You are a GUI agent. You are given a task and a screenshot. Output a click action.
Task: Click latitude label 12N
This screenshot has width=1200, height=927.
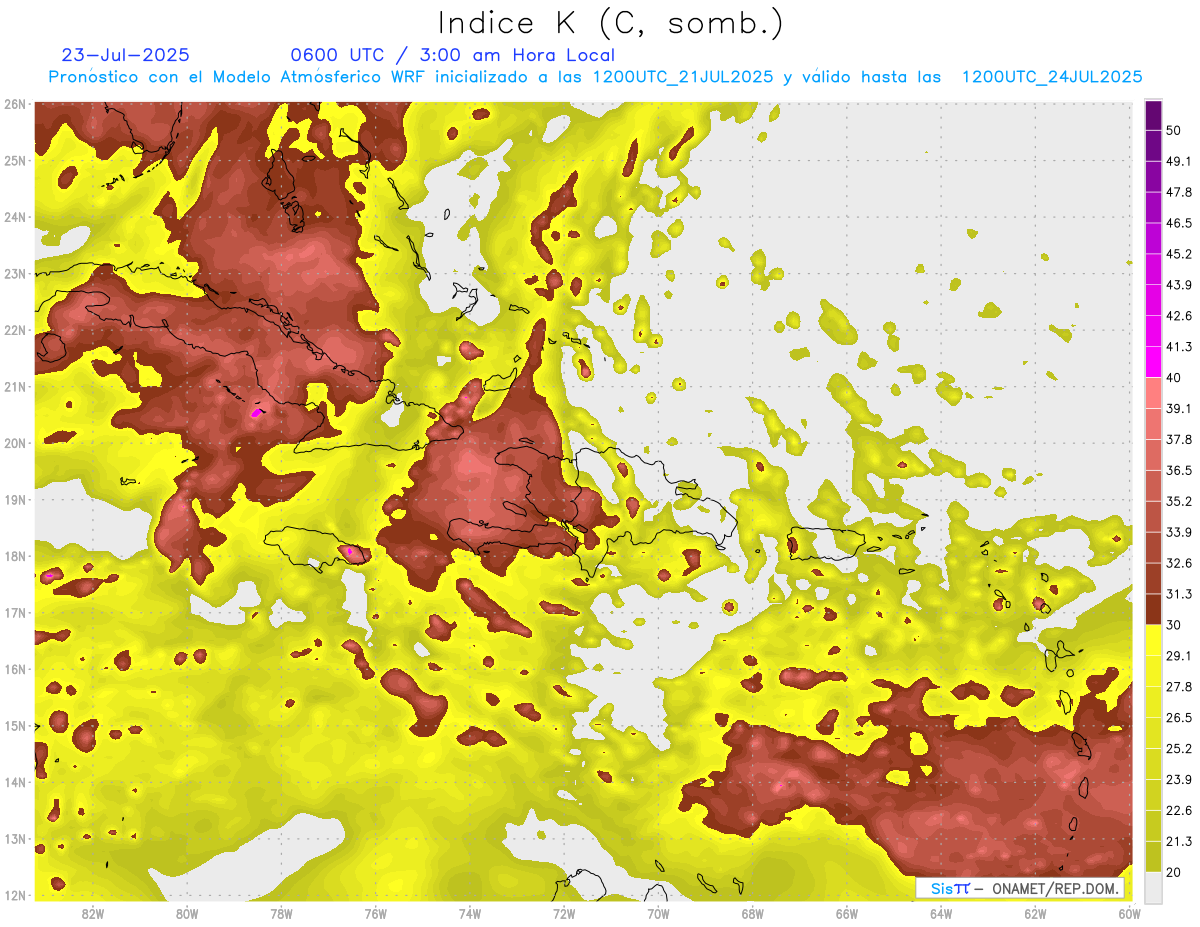click(x=15, y=895)
